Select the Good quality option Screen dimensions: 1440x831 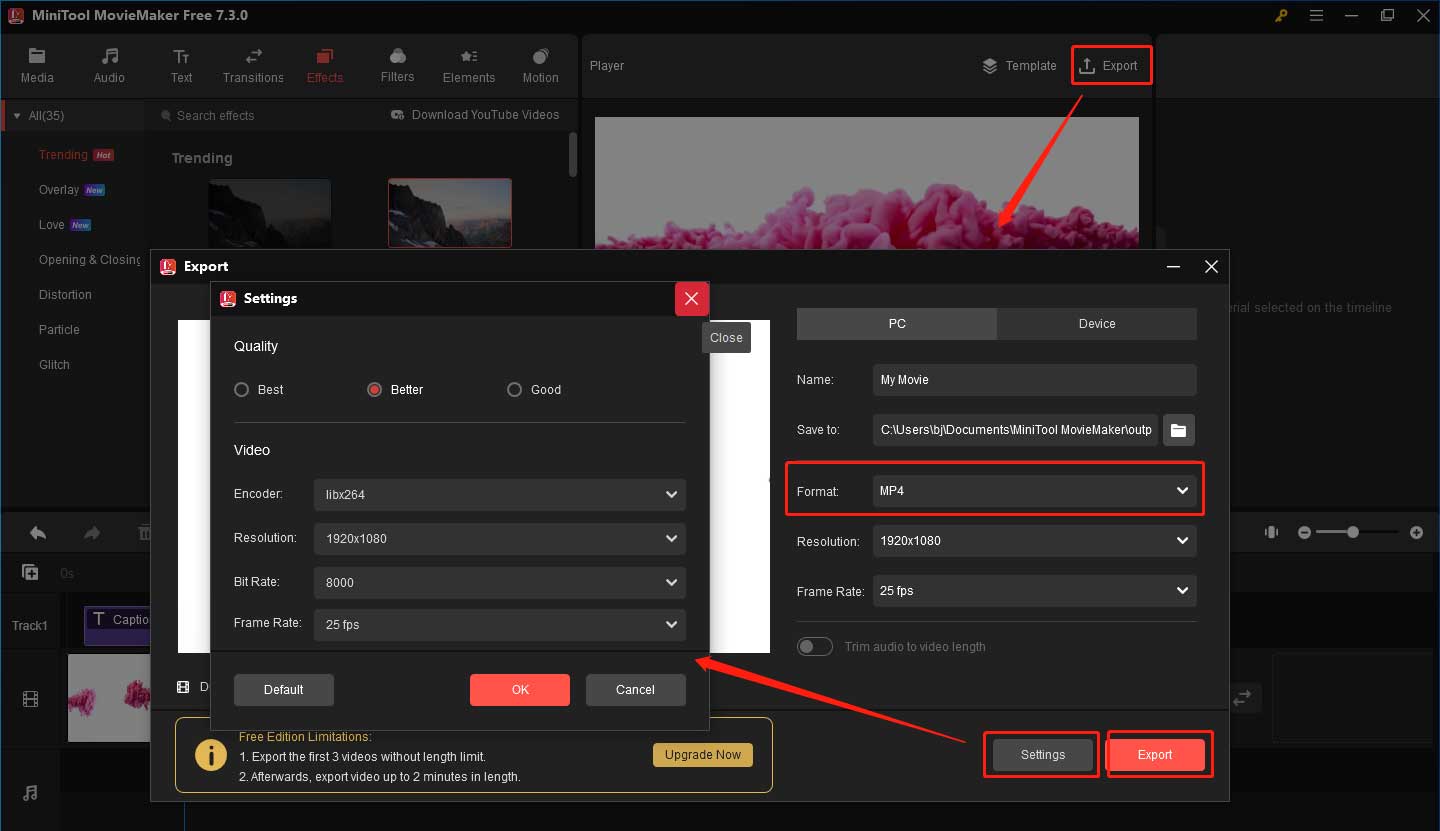(534, 390)
